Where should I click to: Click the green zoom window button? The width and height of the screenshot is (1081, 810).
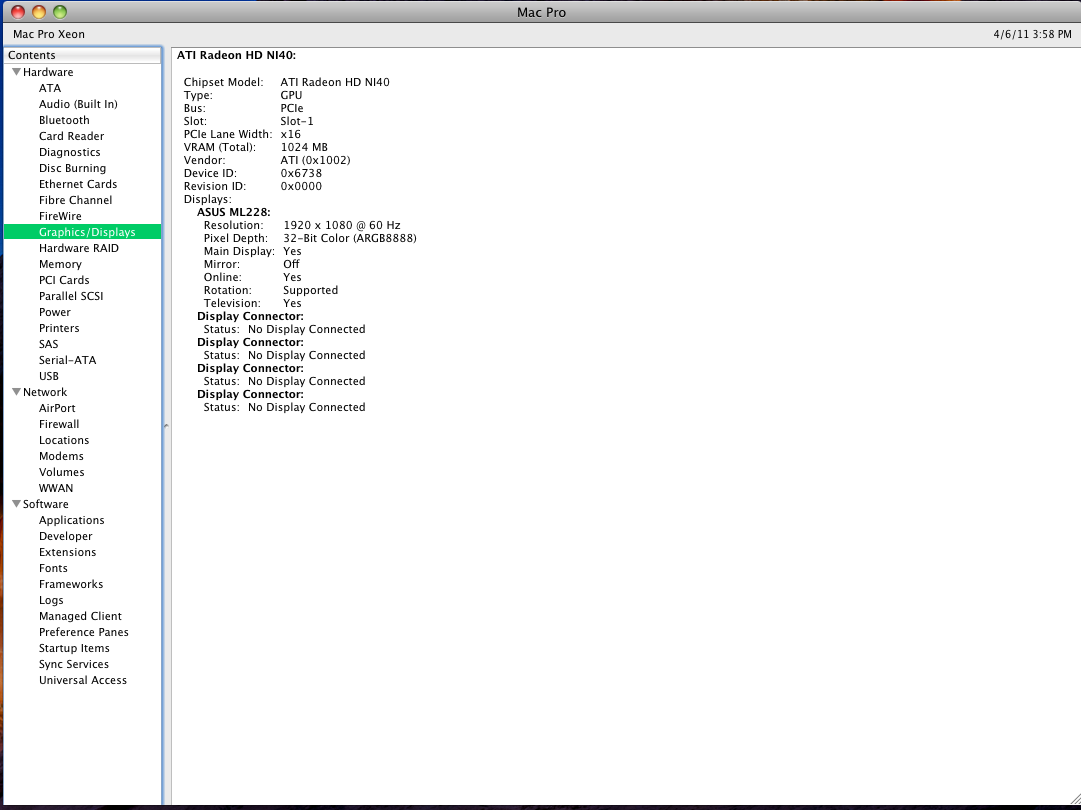[61, 12]
